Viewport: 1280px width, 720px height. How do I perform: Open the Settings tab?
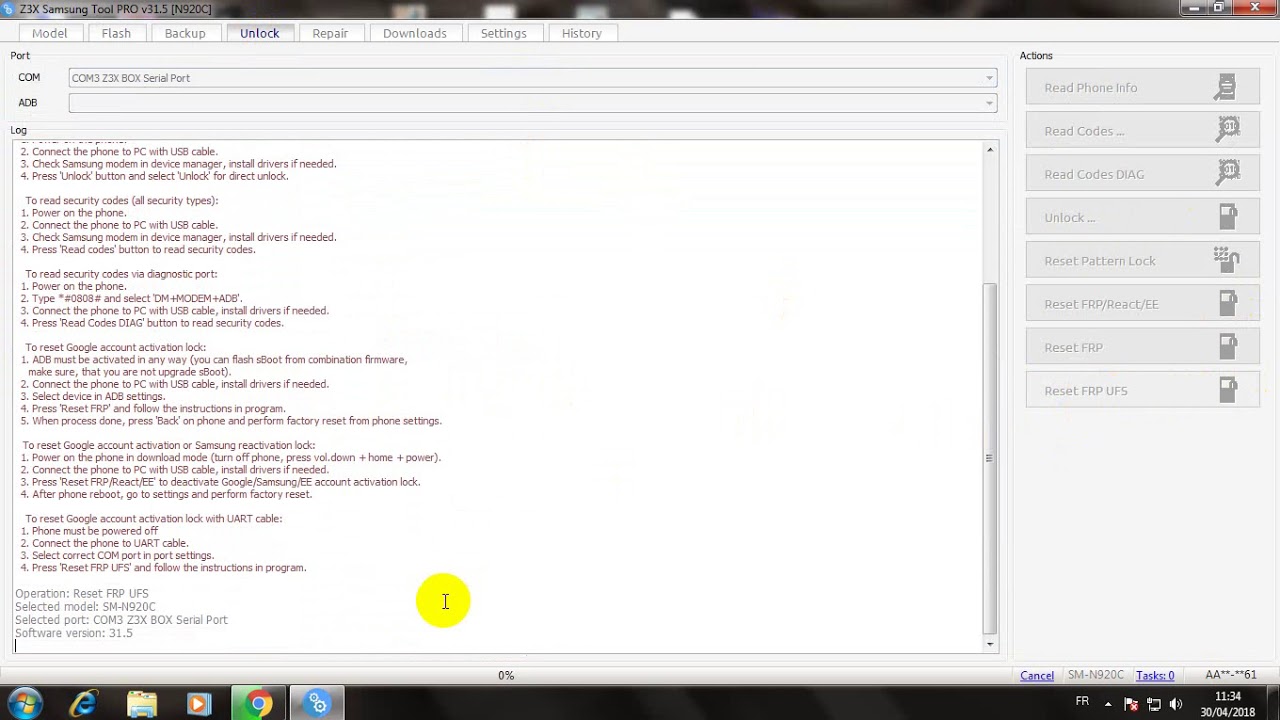[x=504, y=33]
